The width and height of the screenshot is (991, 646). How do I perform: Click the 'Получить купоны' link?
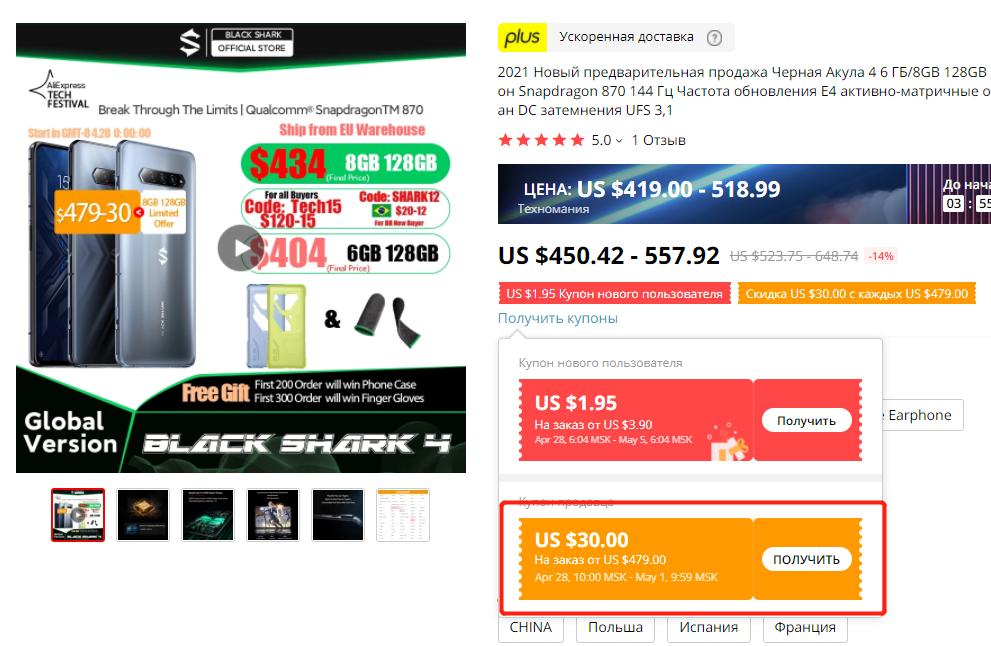pos(557,319)
